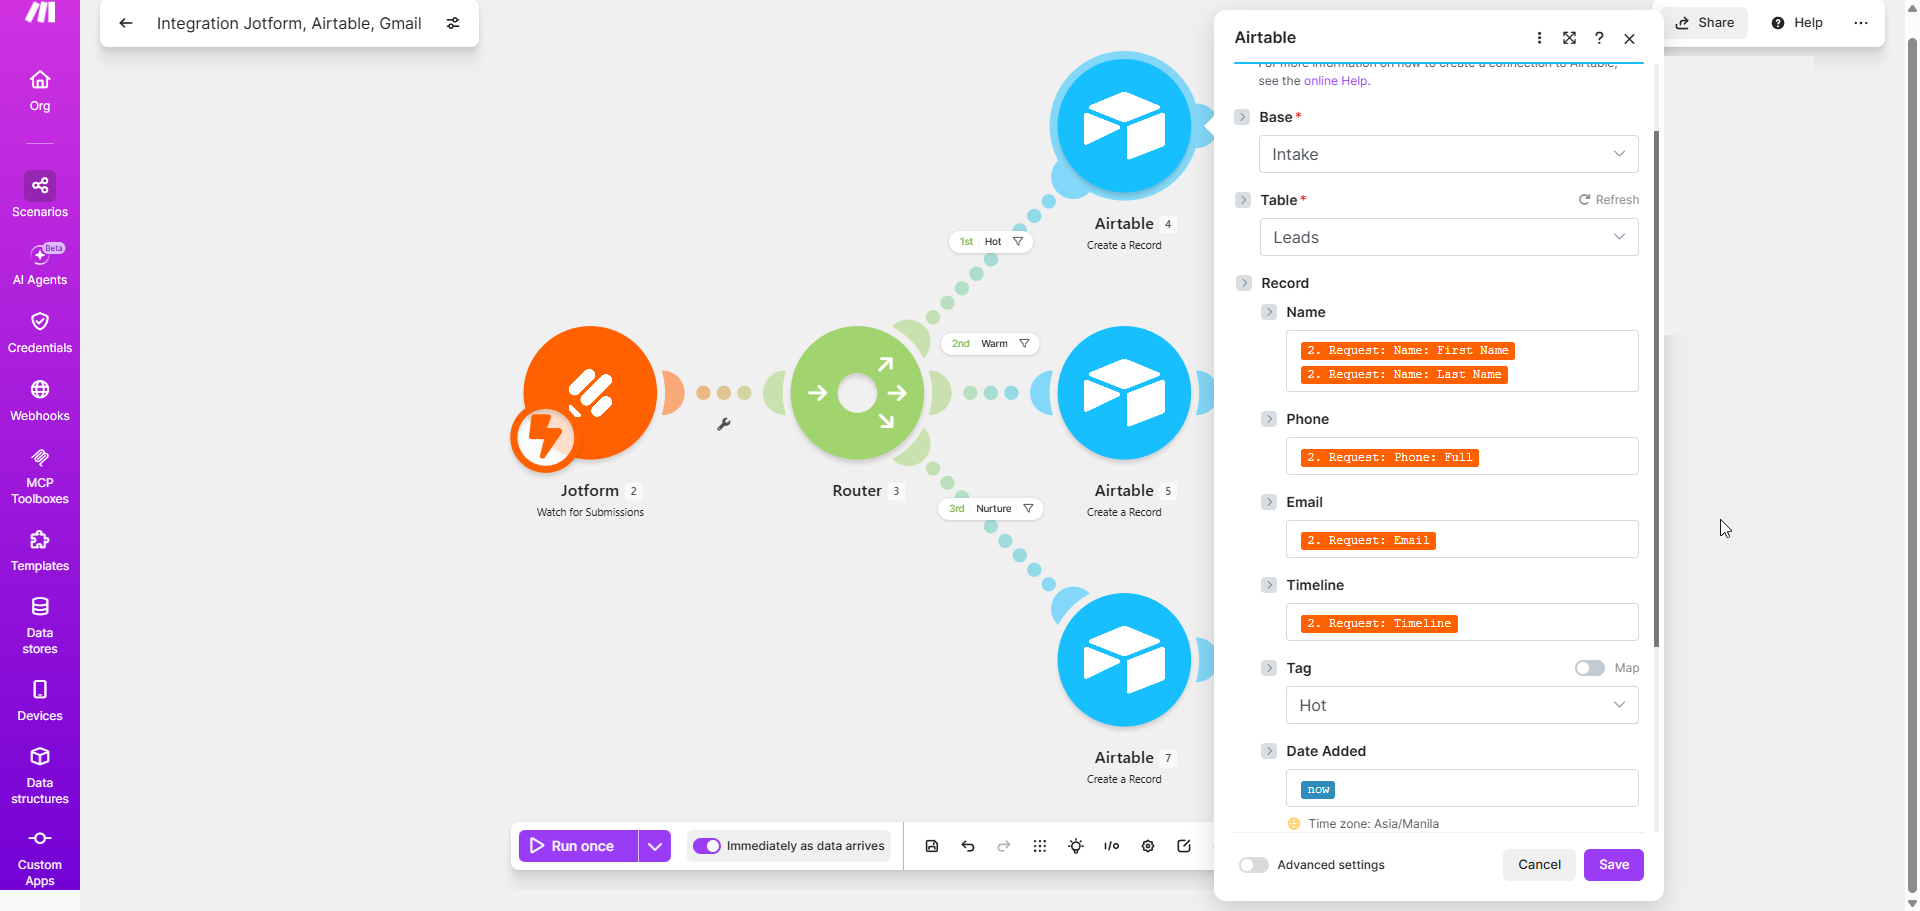Expand the Name field chevron
The image size is (1920, 911).
click(1269, 312)
